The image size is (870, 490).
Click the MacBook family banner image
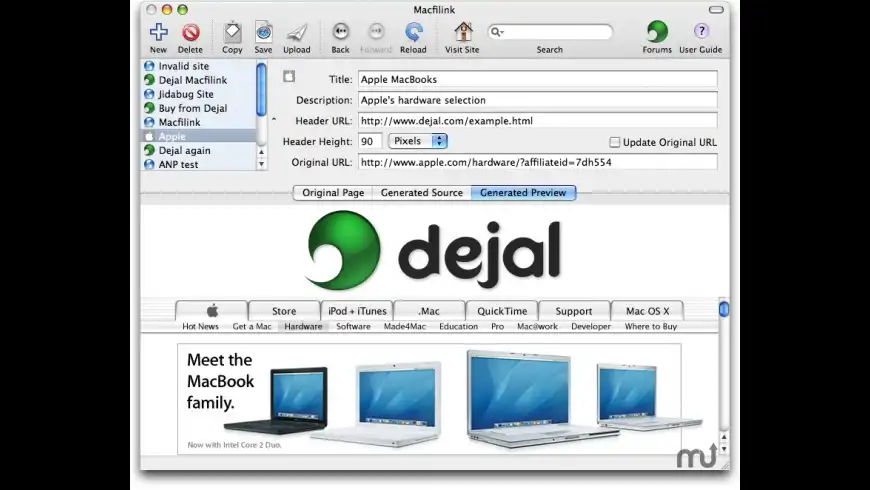429,398
